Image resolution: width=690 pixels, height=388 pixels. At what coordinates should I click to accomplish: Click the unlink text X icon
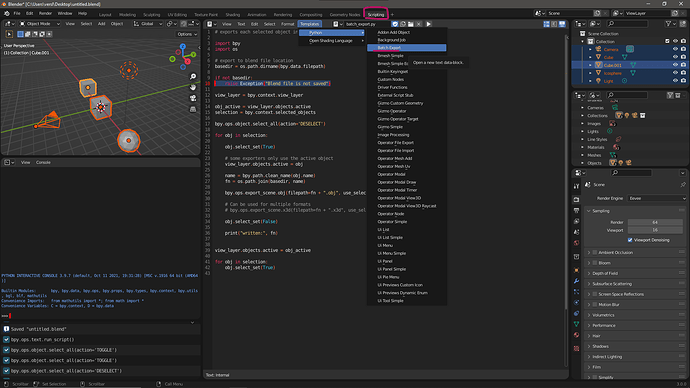tap(418, 24)
